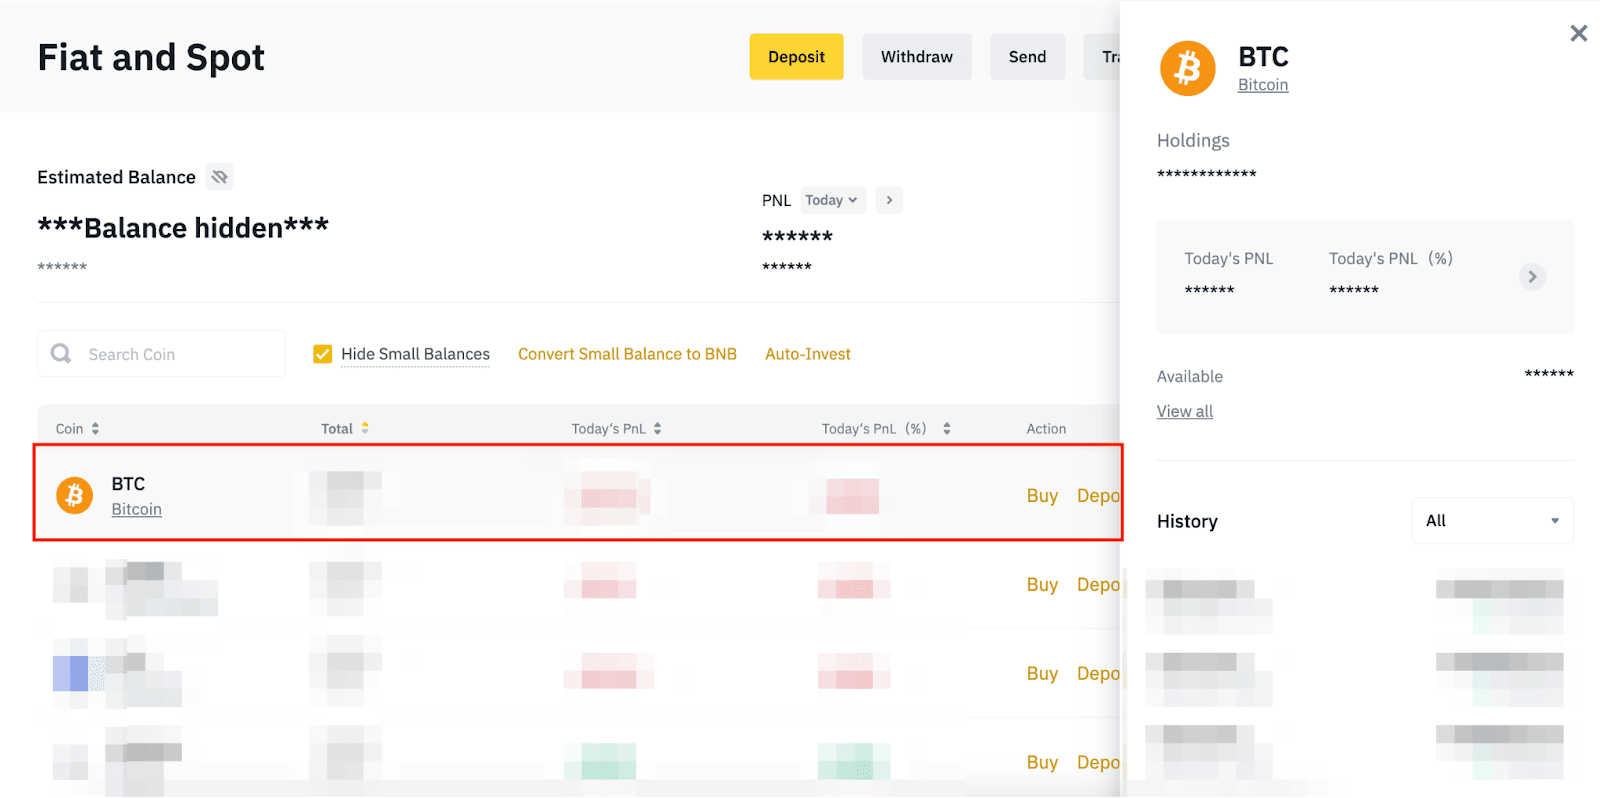Open the Convert Small Balance to BNB link
Viewport: 1600px width, 798px height.
point(627,354)
